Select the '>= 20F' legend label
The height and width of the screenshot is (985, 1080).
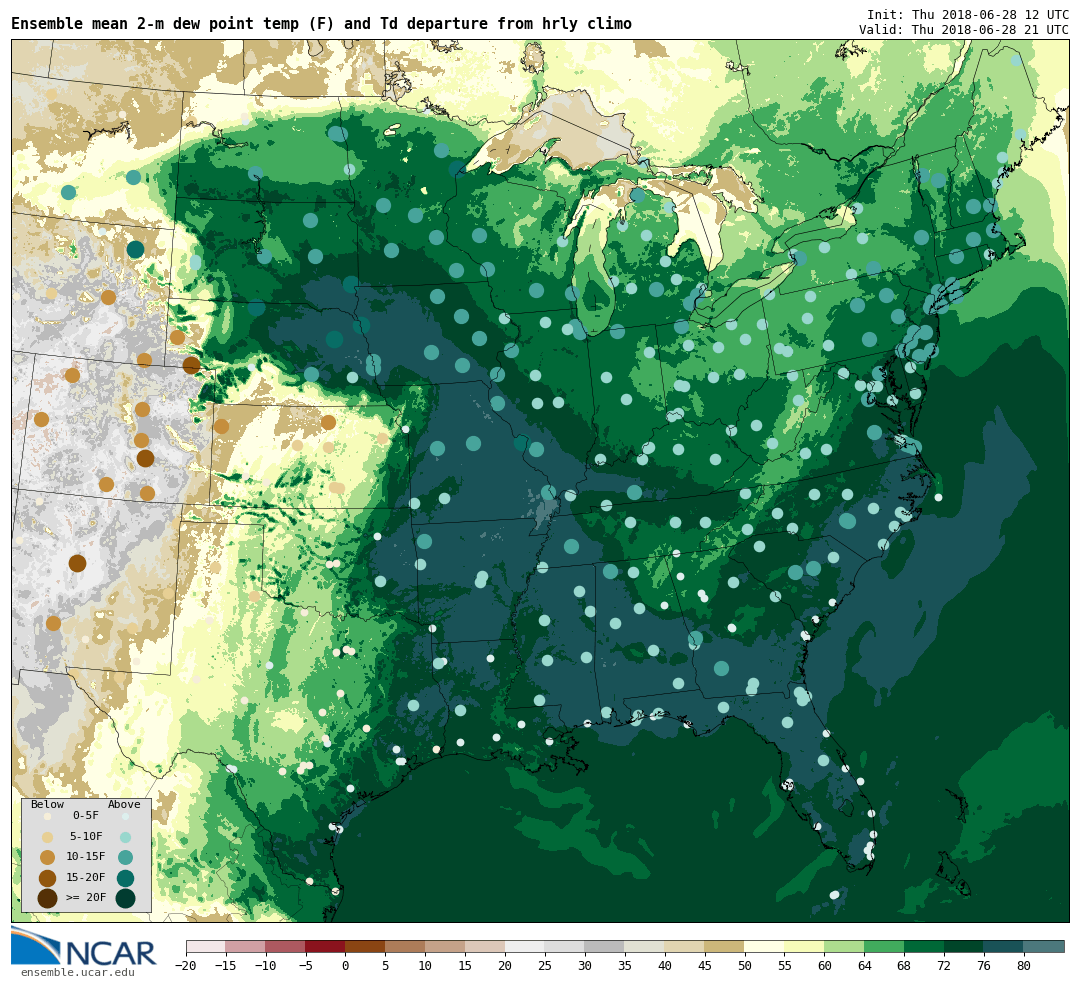point(86,898)
